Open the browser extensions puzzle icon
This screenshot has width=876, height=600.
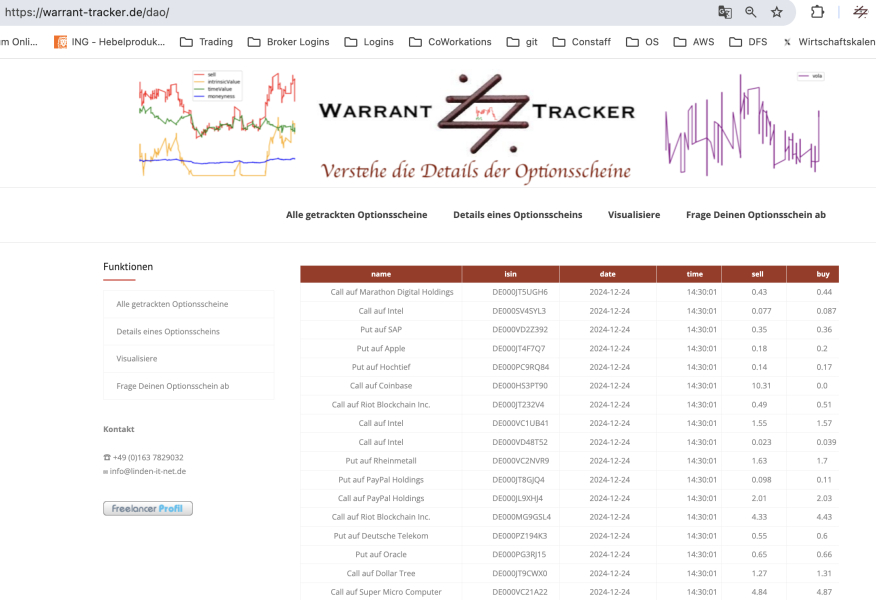pyautogui.click(x=817, y=12)
